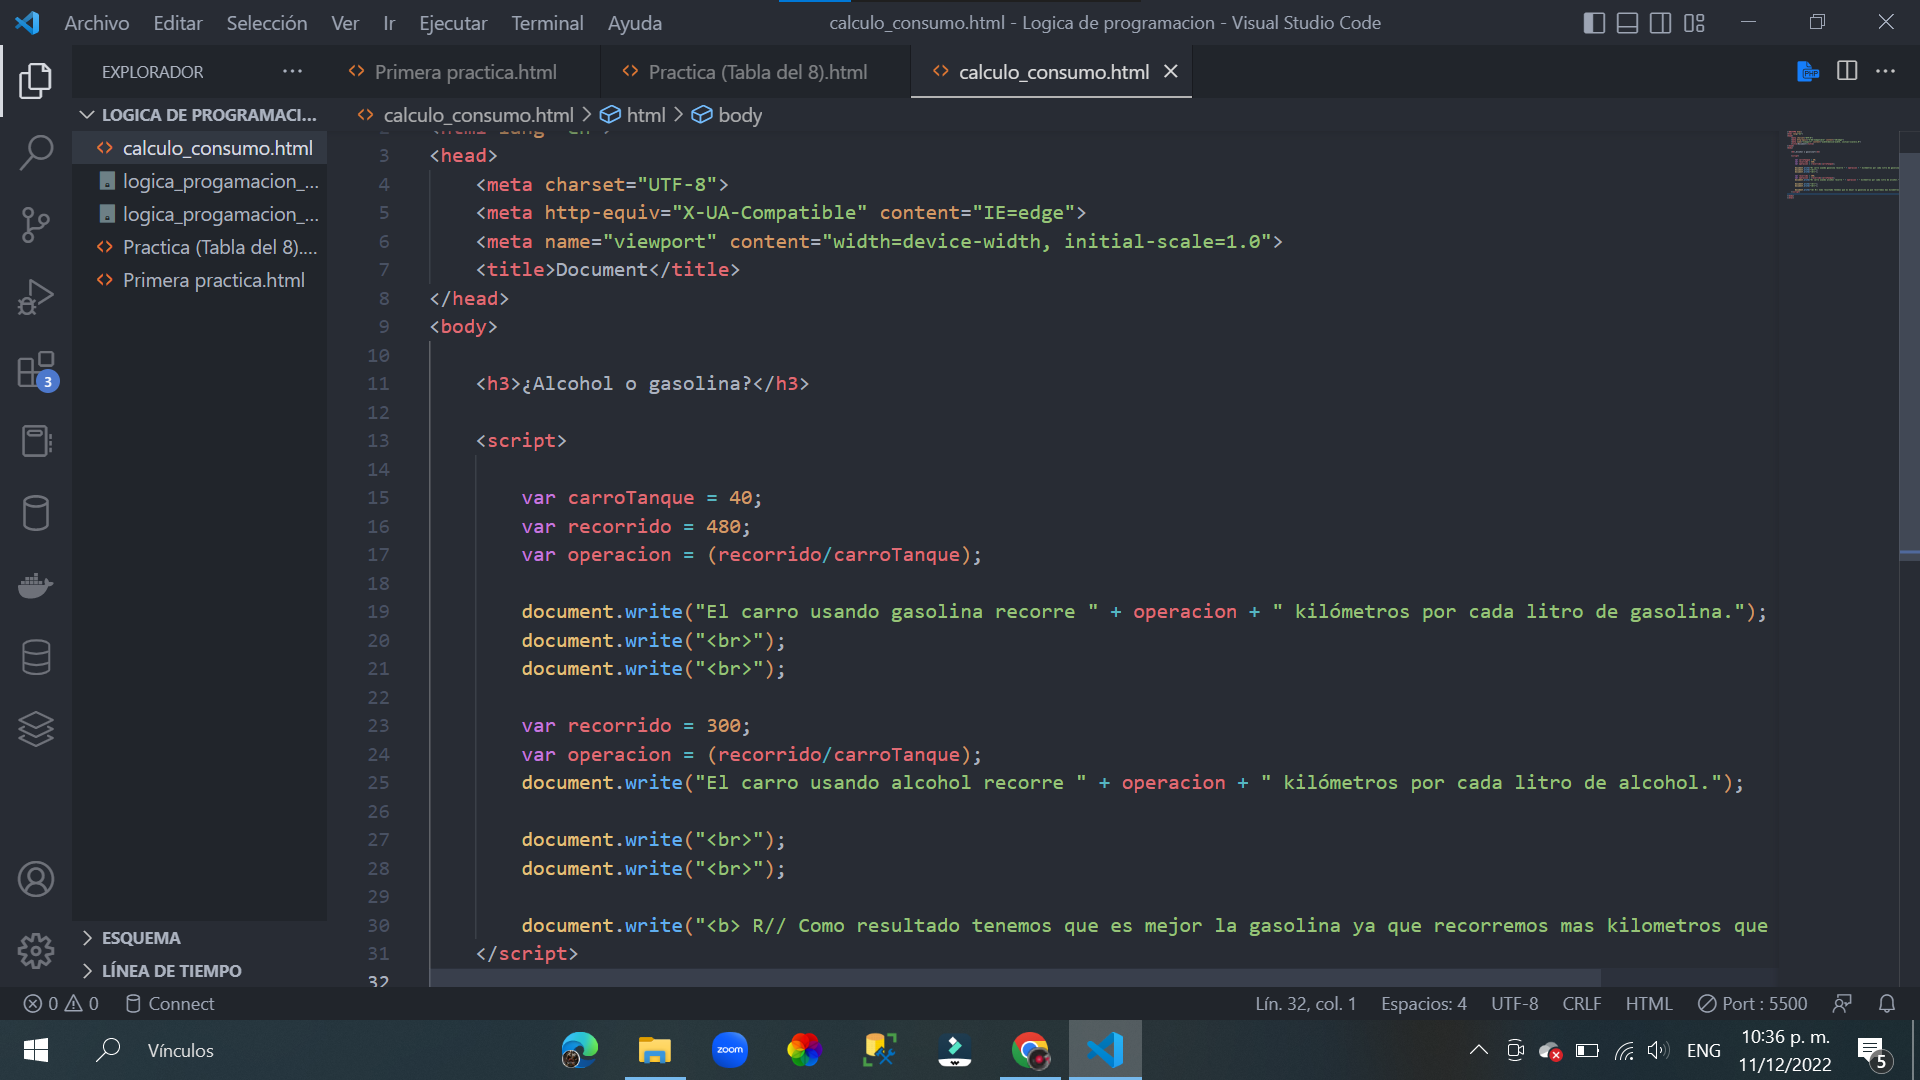Click Visual Studio Code taskbar icon
This screenshot has height=1080, width=1920.
tap(1105, 1050)
